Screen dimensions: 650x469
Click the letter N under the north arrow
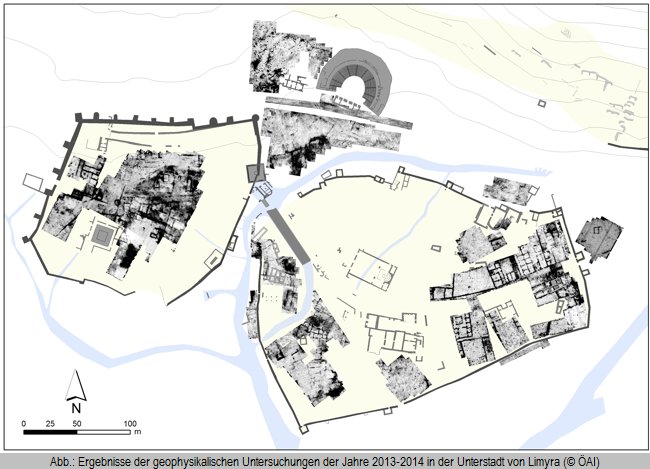point(76,408)
